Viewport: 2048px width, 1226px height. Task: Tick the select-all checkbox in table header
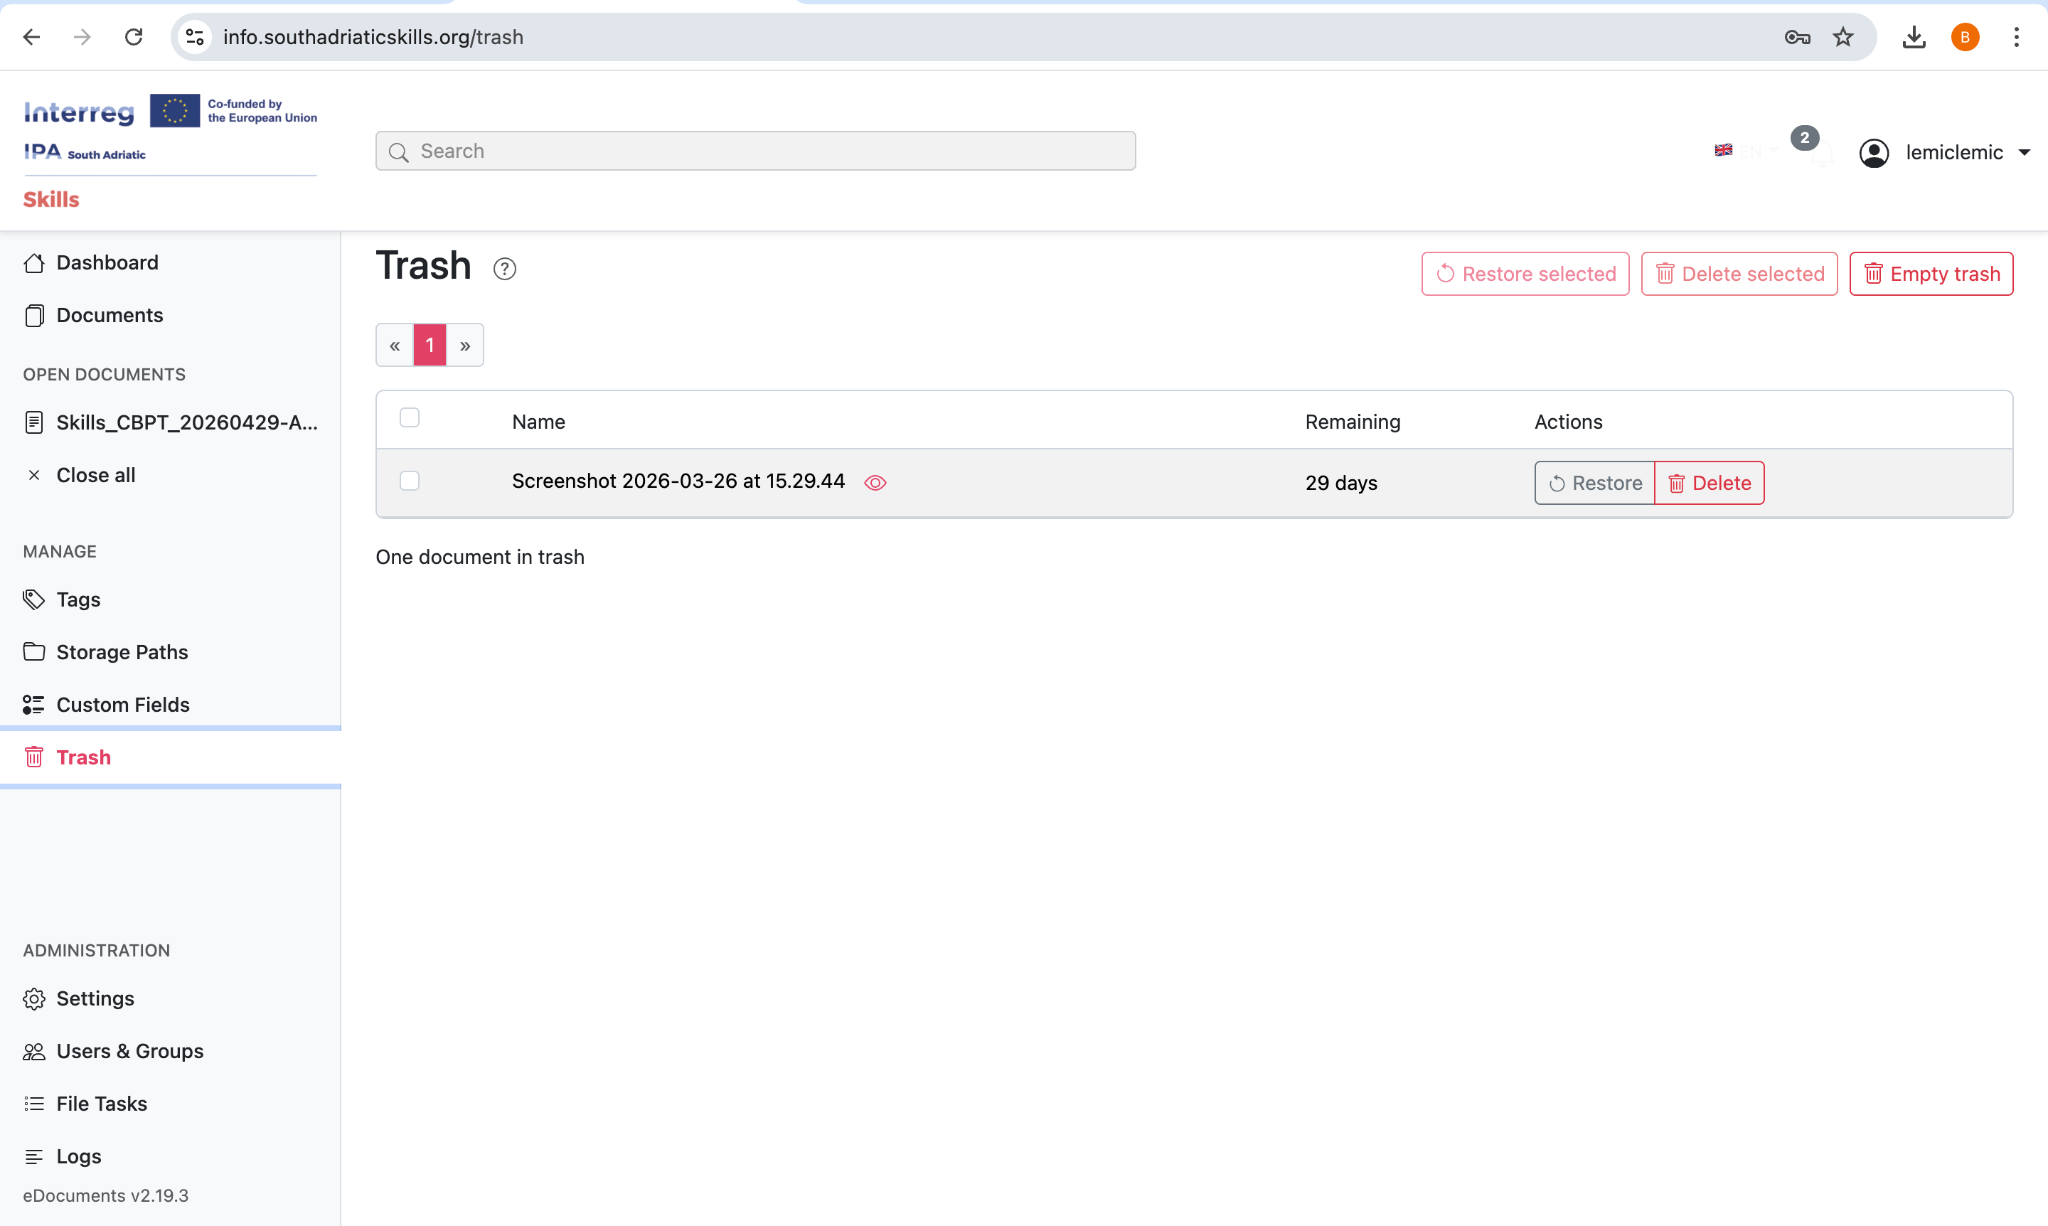(x=409, y=418)
